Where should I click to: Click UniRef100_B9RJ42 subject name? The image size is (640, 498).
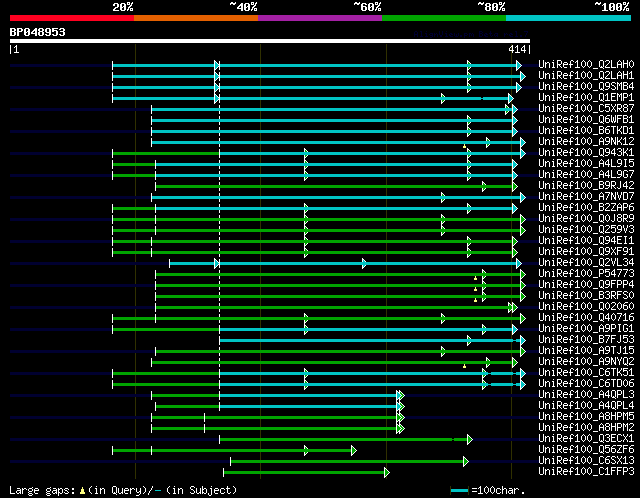(586, 186)
